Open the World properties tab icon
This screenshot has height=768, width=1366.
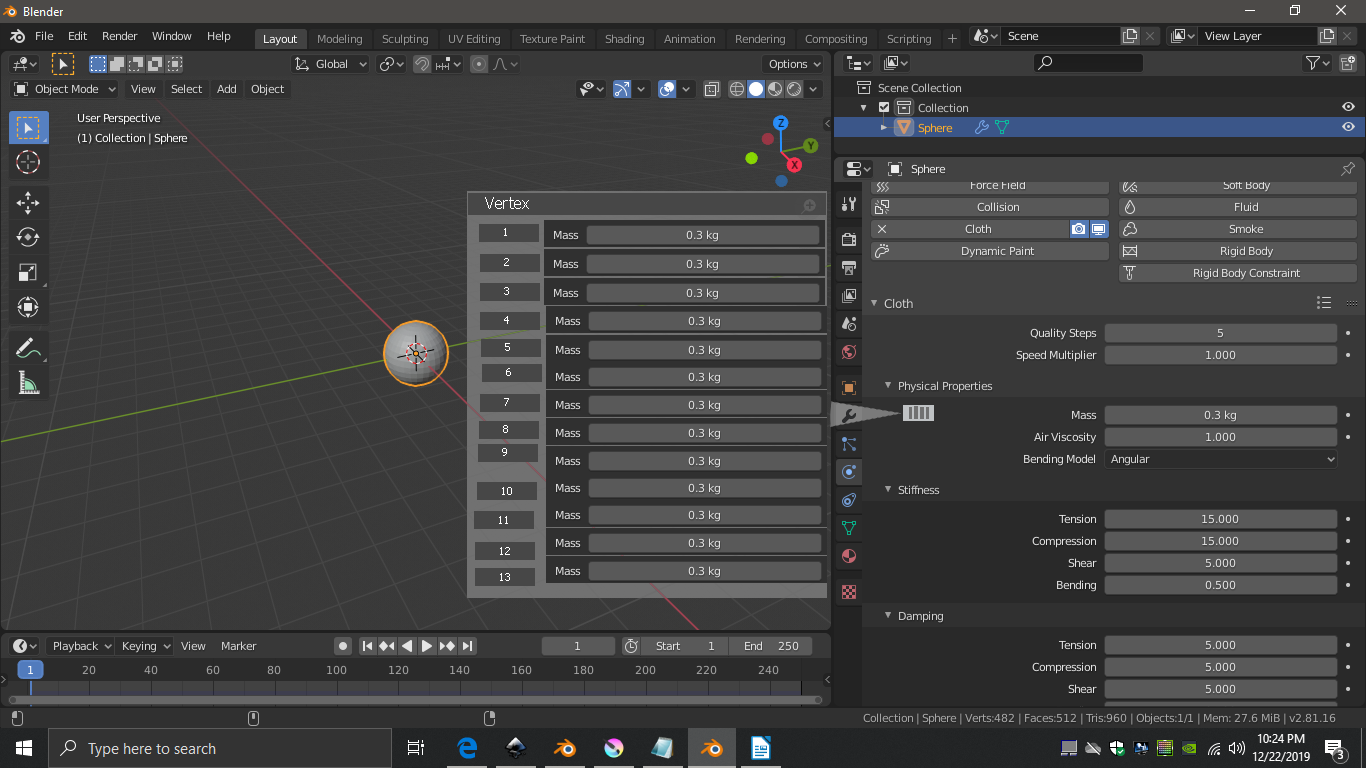(x=849, y=352)
